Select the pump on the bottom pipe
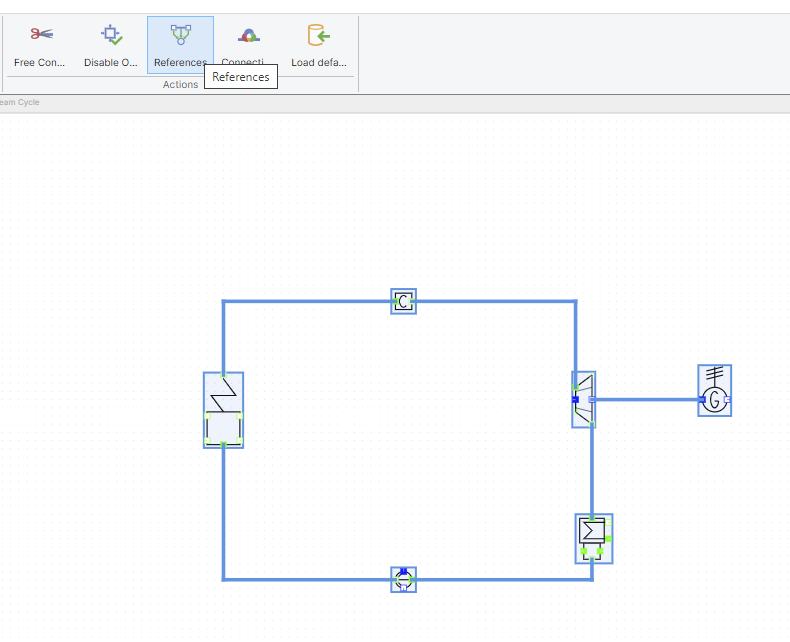 tap(403, 579)
